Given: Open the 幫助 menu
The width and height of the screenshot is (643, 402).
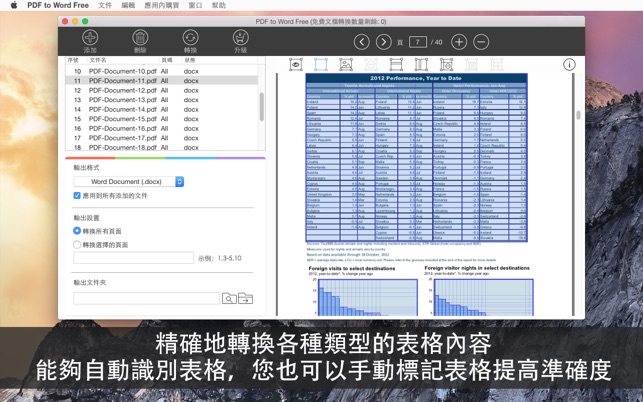Looking at the screenshot, I should [x=219, y=5].
